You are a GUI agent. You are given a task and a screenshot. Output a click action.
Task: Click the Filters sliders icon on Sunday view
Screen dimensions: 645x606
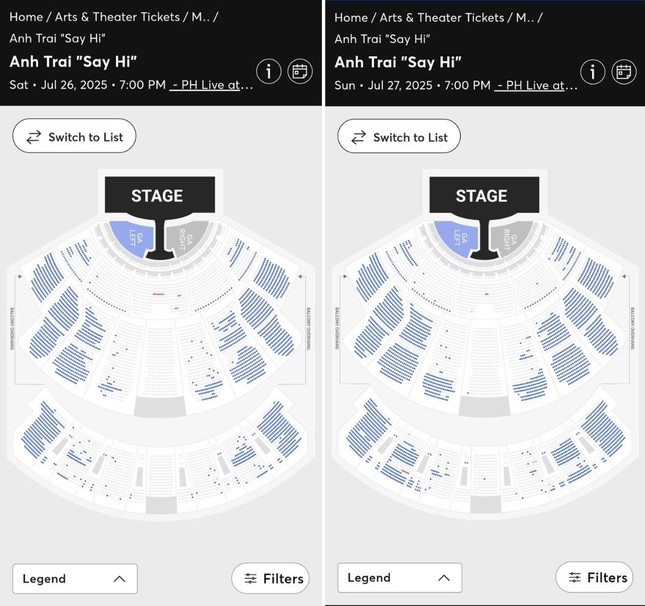point(575,578)
